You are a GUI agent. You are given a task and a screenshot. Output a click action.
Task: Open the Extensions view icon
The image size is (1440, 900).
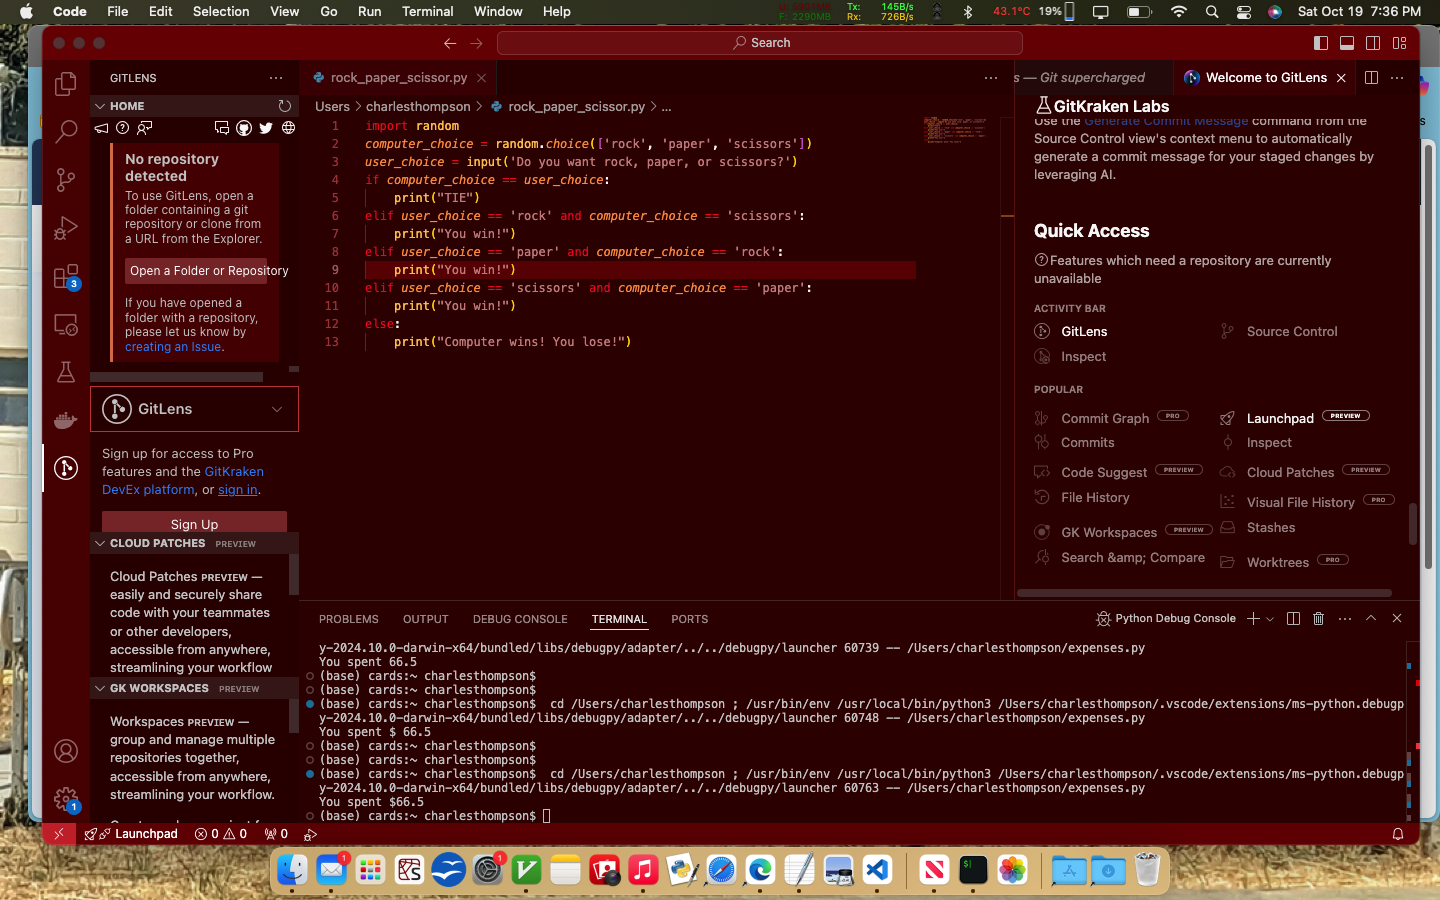[x=66, y=276]
